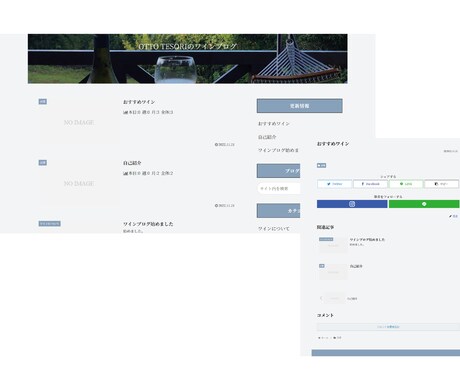Share article via LINE button
Screen dimensions: 460x380
click(406, 184)
